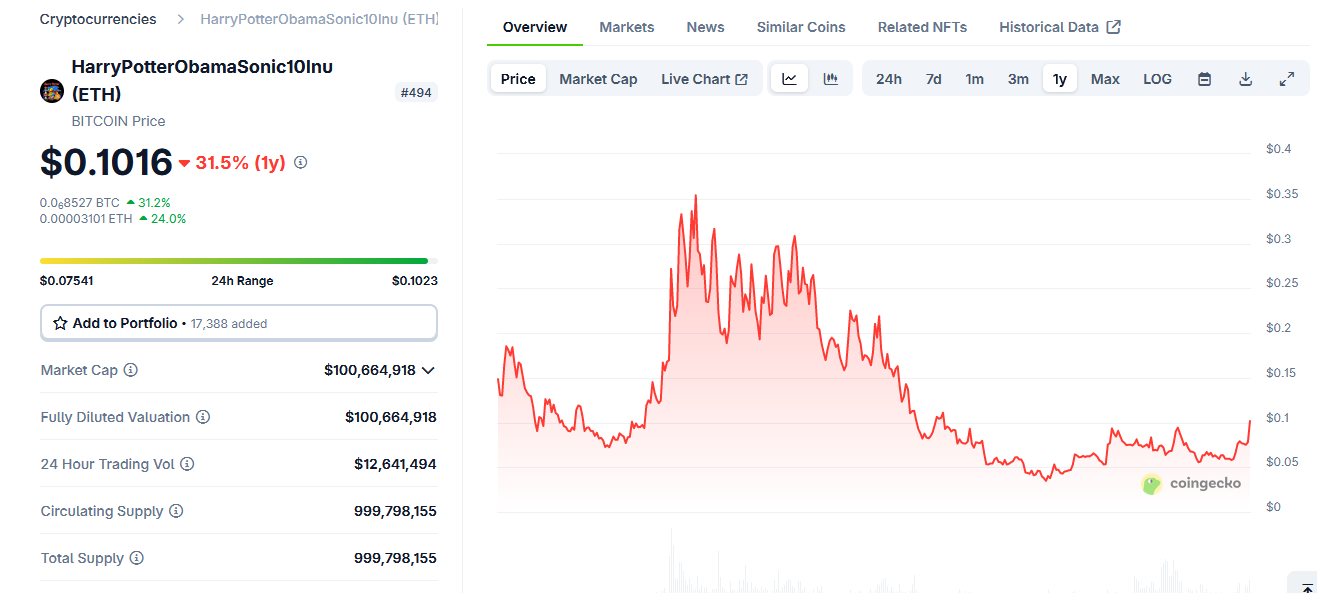Select the line chart view icon
This screenshot has height=593, width=1317.
pyautogui.click(x=789, y=79)
